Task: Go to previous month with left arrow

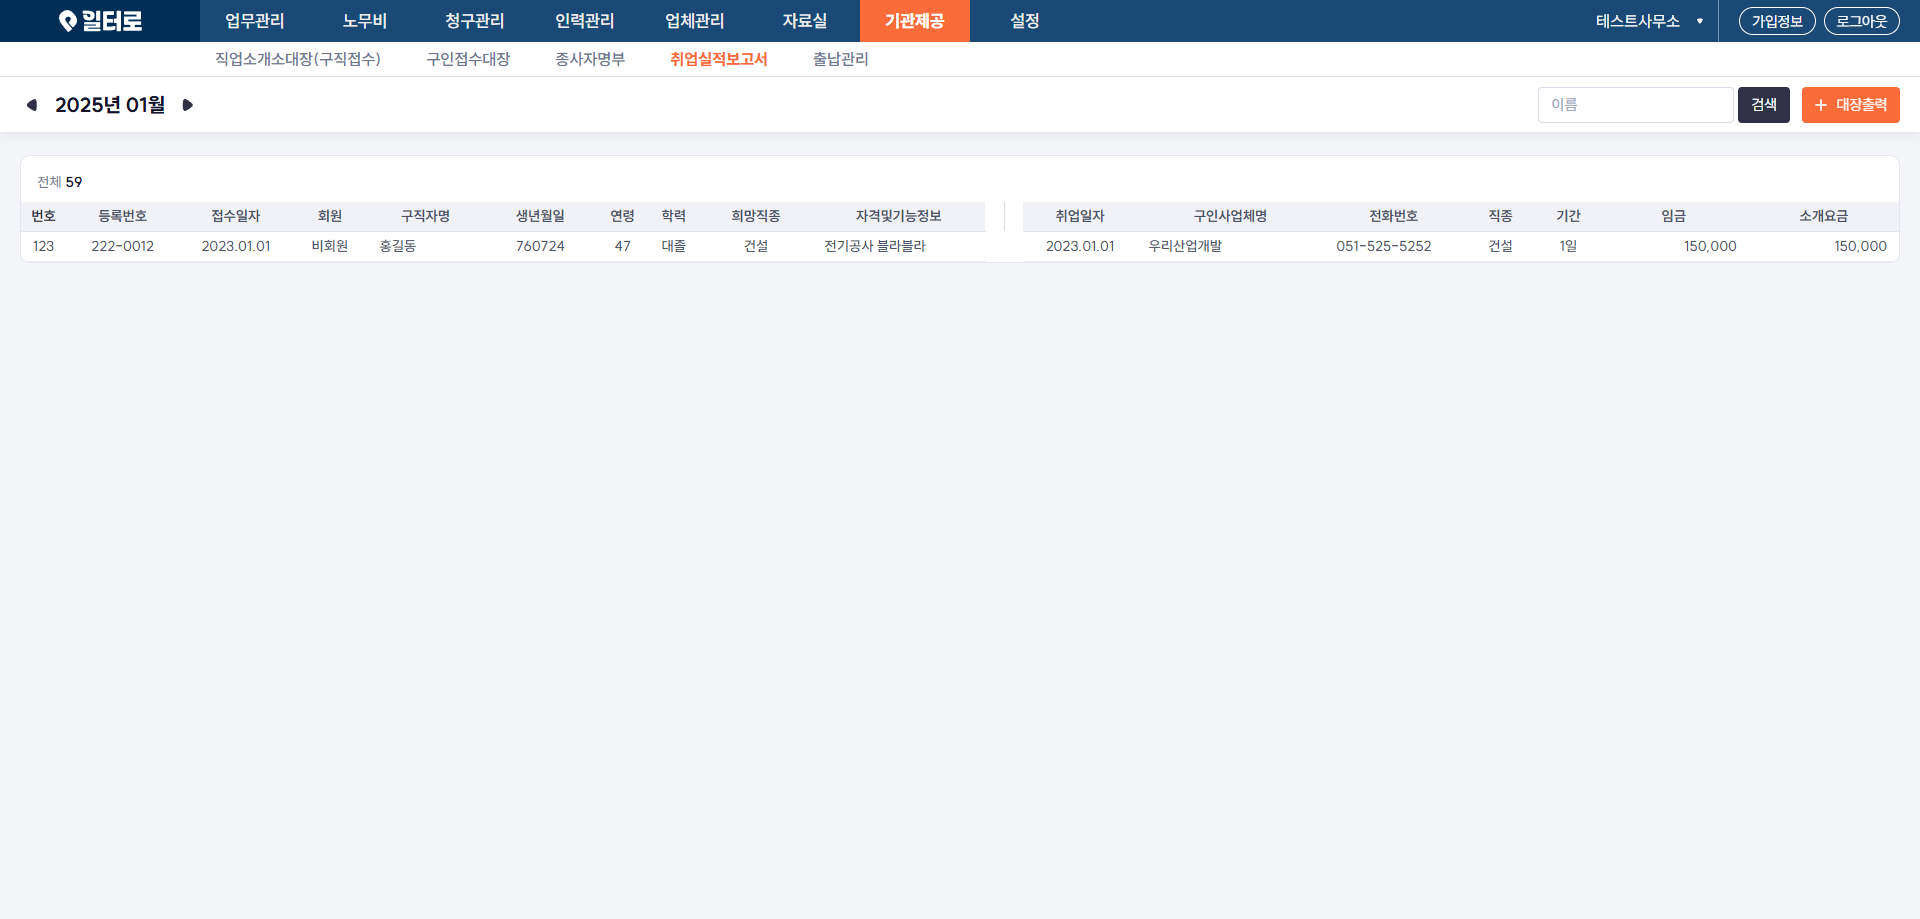Action: coord(32,105)
